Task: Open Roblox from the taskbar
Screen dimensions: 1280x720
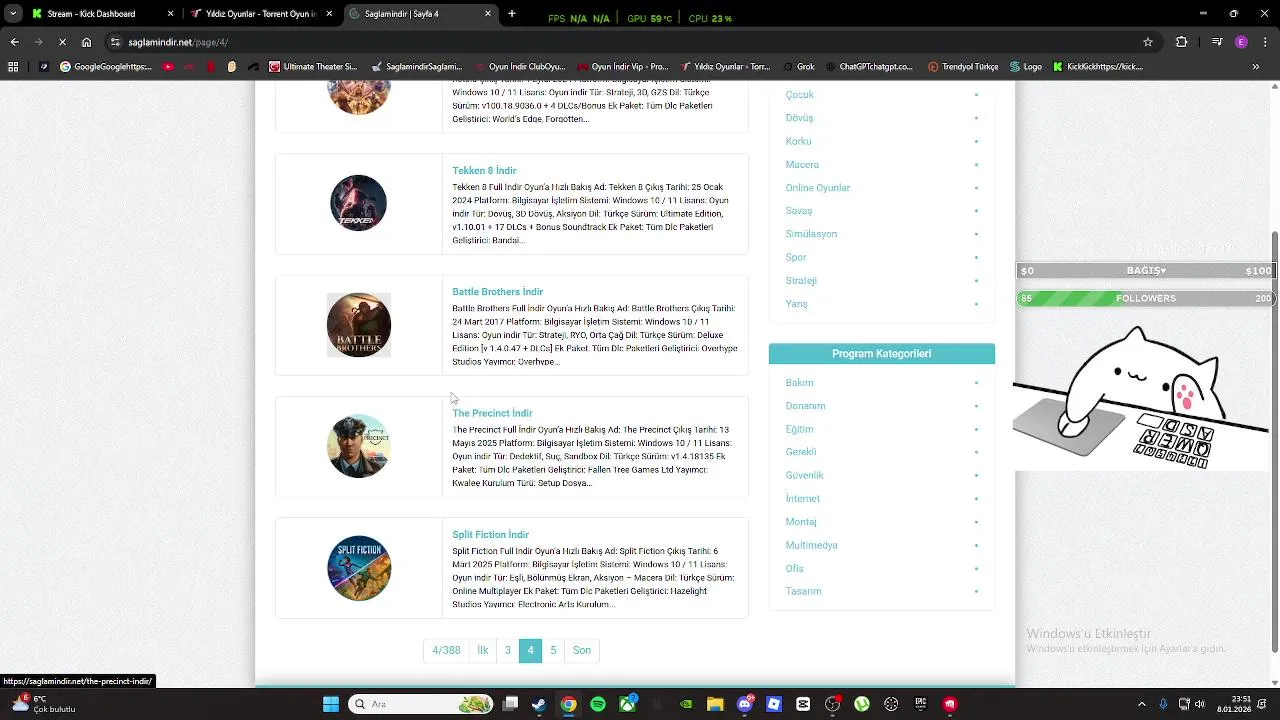Action: pyautogui.click(x=774, y=704)
